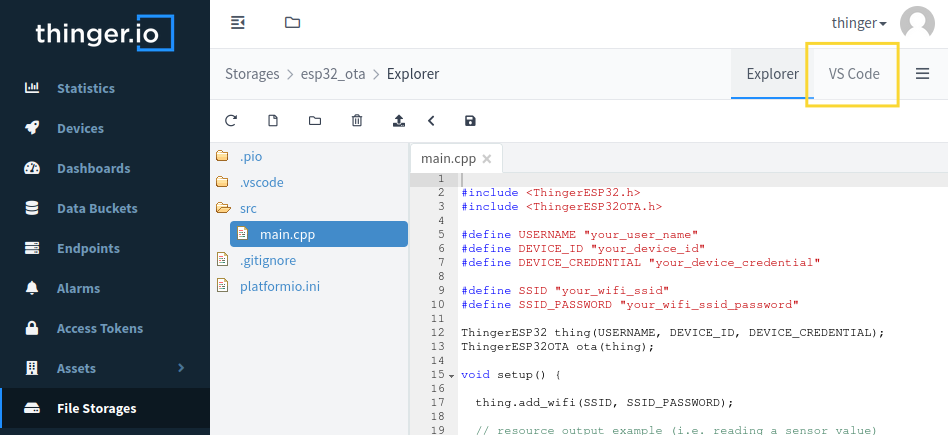Screen dimensions: 948x435
Task: Click the Access Tokens lock icon
Action: coord(31,328)
